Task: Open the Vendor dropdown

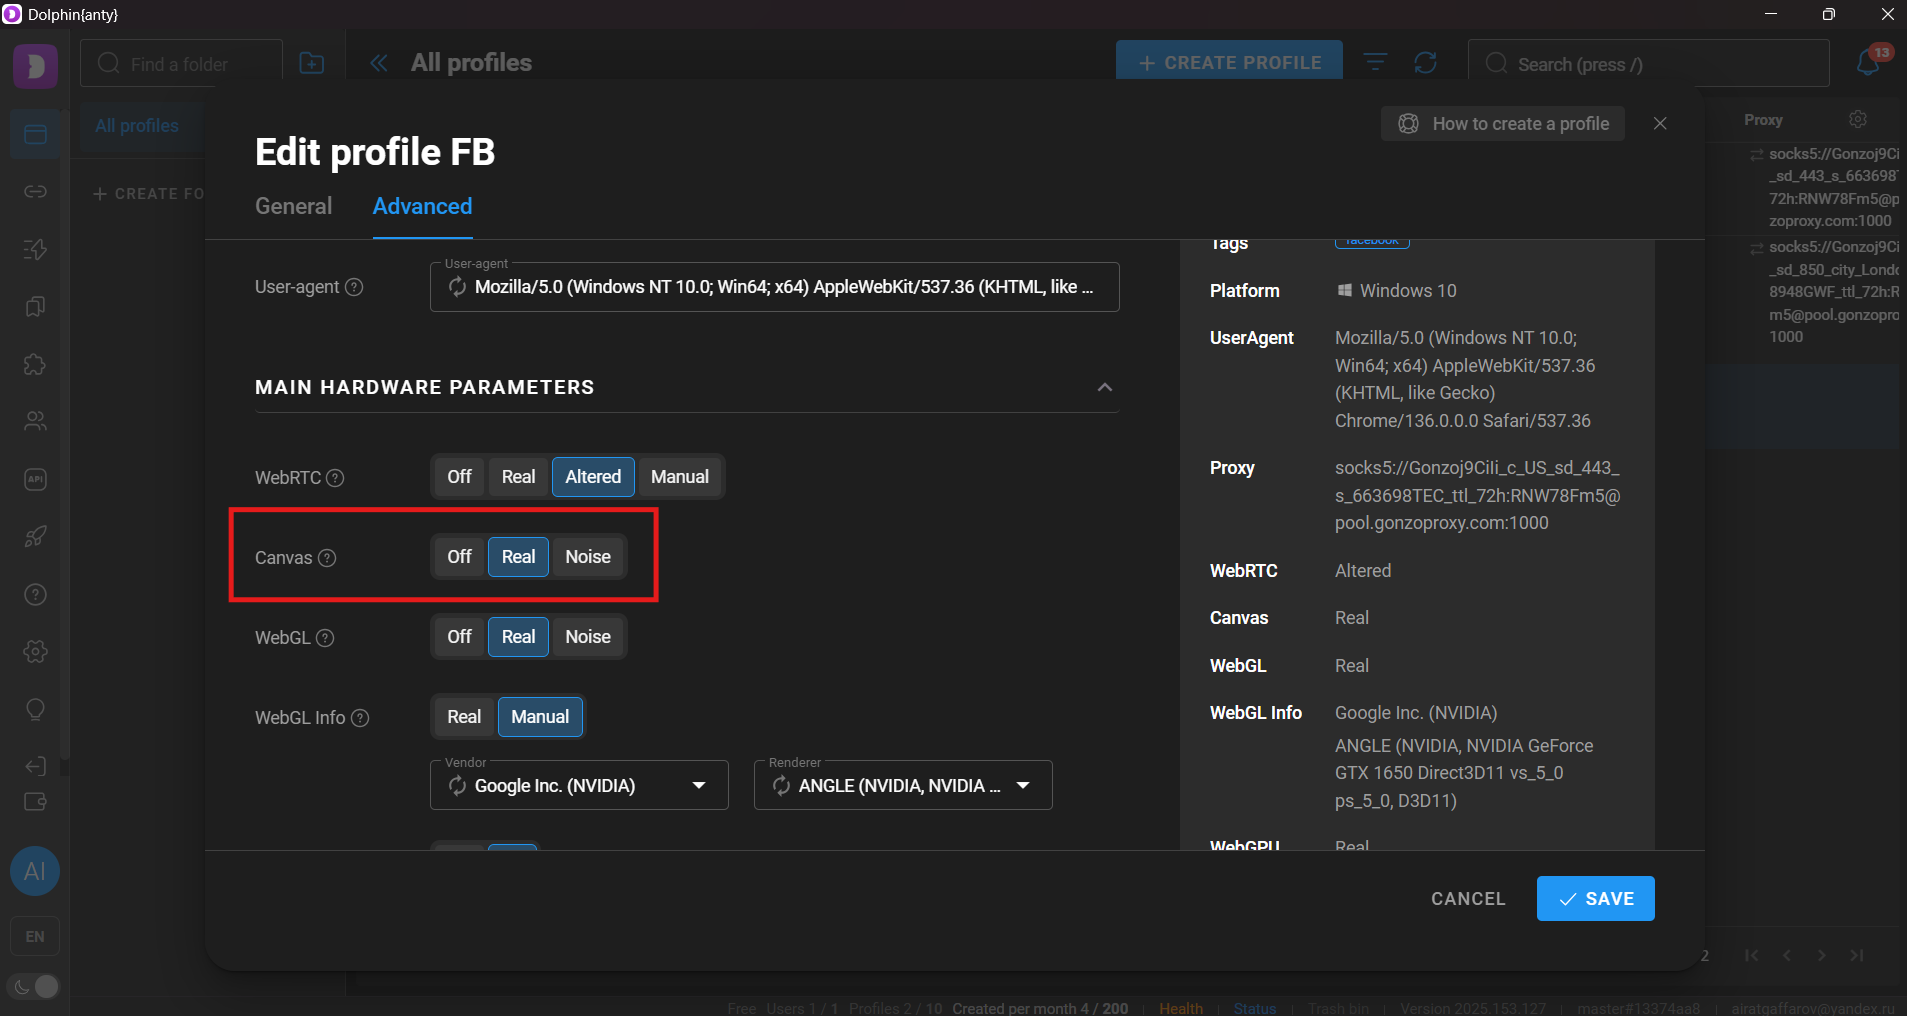Action: click(699, 786)
